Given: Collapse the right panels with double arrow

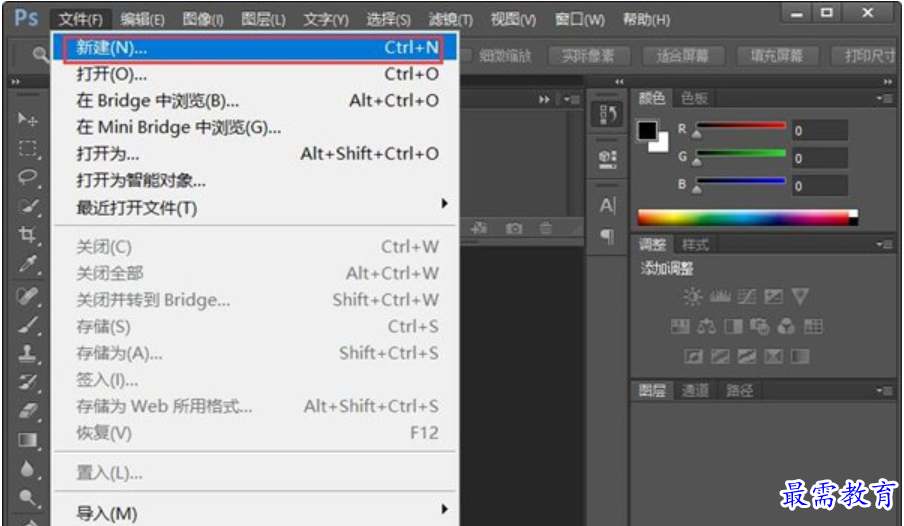Looking at the screenshot, I should click(888, 82).
